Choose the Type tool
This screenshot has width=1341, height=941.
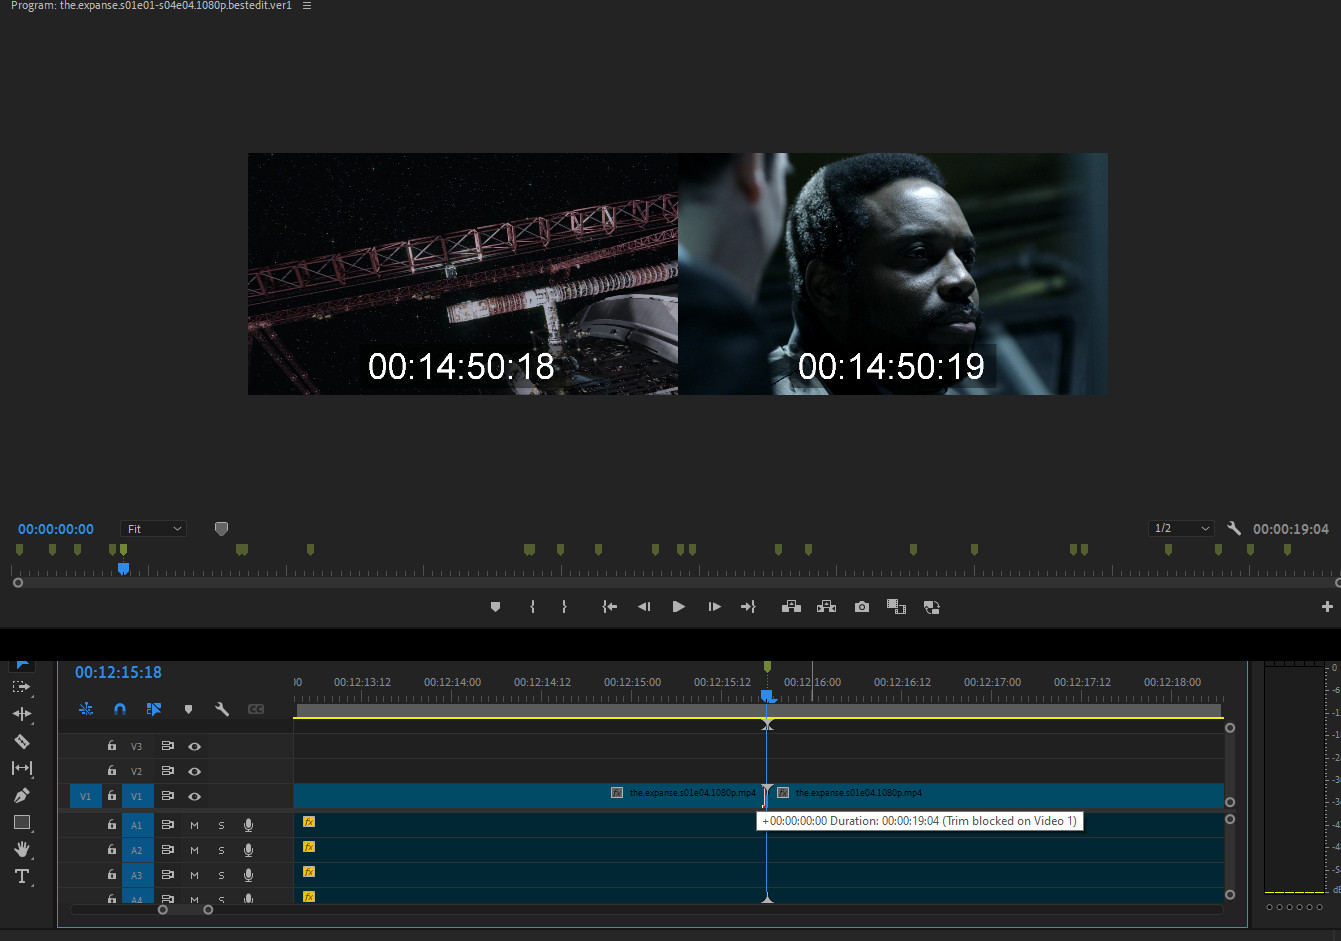pyautogui.click(x=22, y=876)
